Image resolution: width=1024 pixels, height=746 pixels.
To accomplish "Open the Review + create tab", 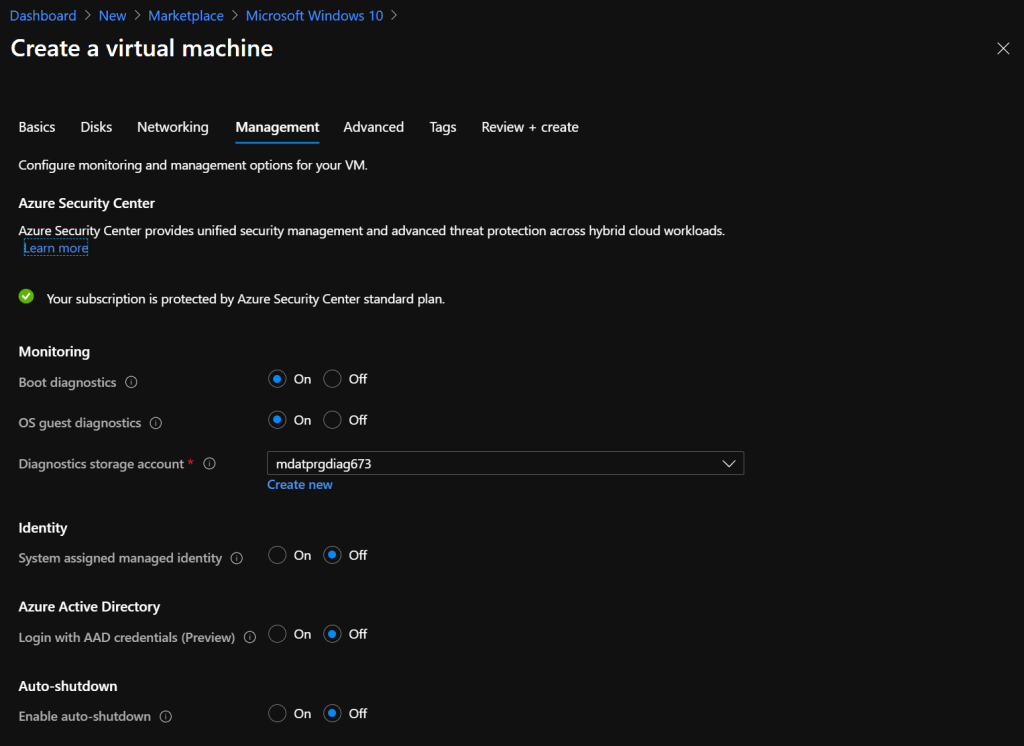I will (x=530, y=127).
